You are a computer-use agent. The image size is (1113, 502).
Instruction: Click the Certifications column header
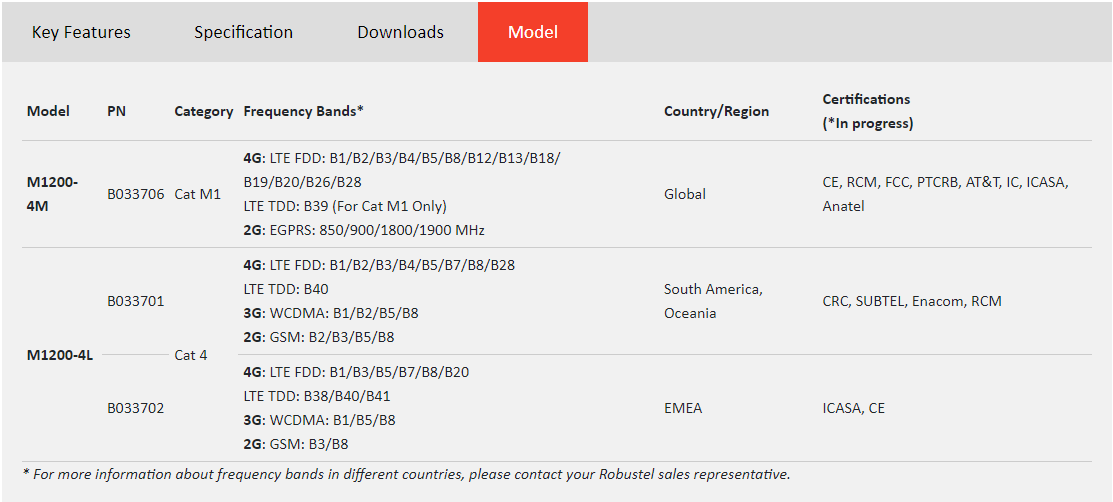(x=867, y=111)
